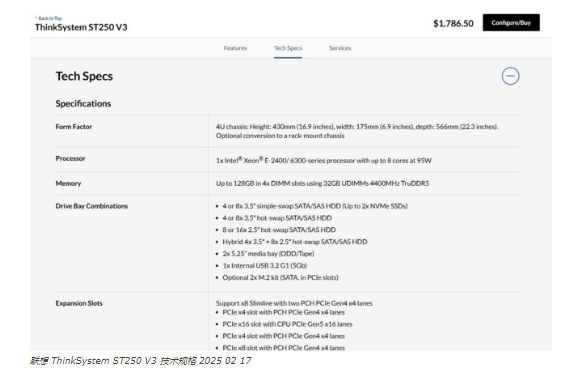
Task: Click 'PCIe x16 slot with CPU PCIe Gen5' bullet
Action: pyautogui.click(x=287, y=324)
